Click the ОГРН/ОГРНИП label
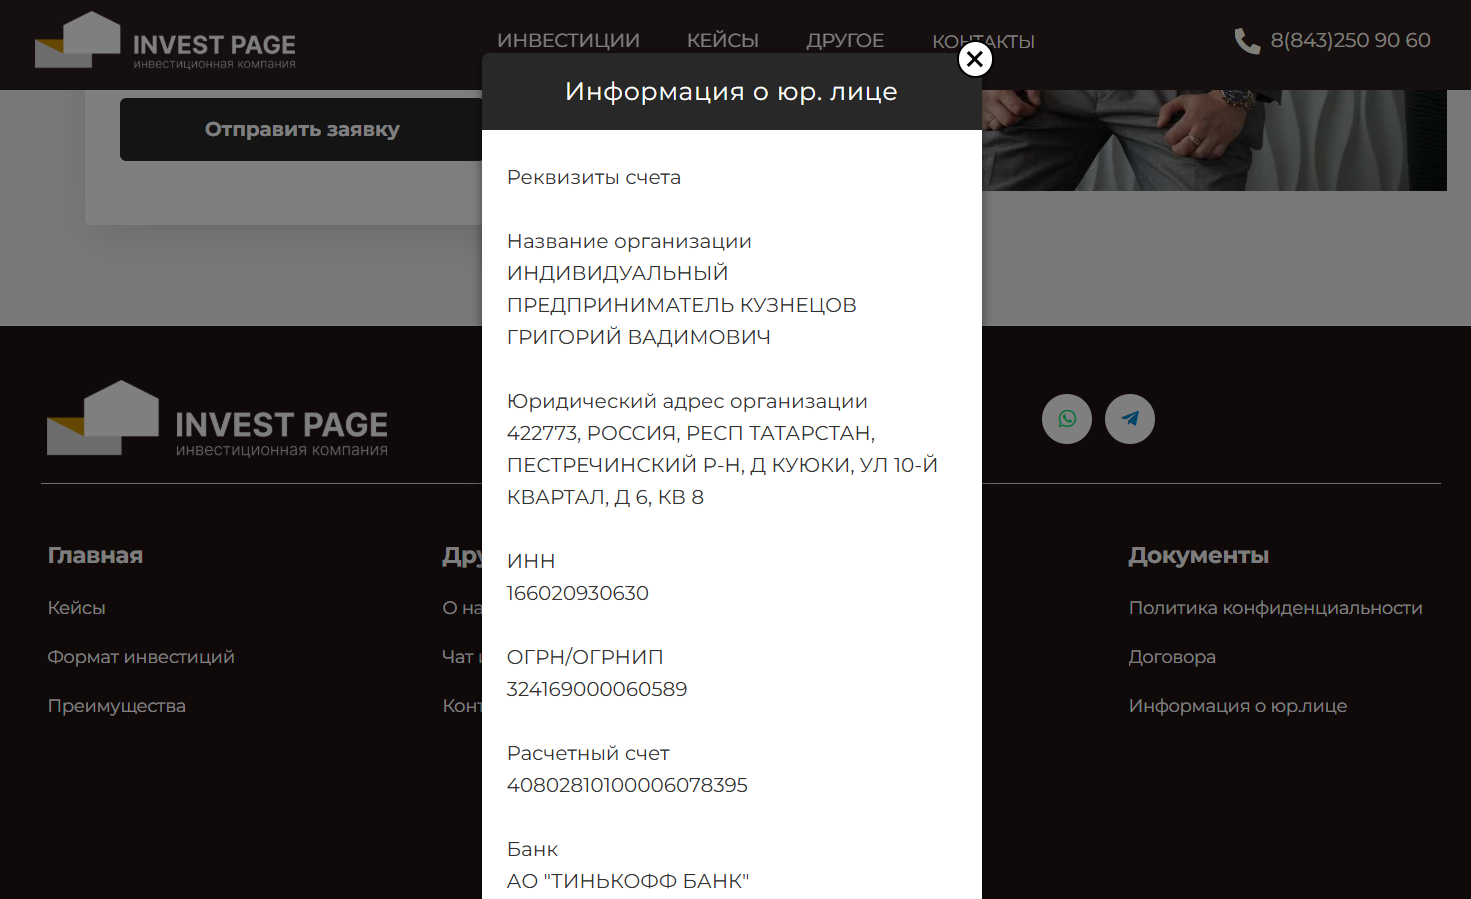This screenshot has width=1471, height=899. tap(585, 657)
